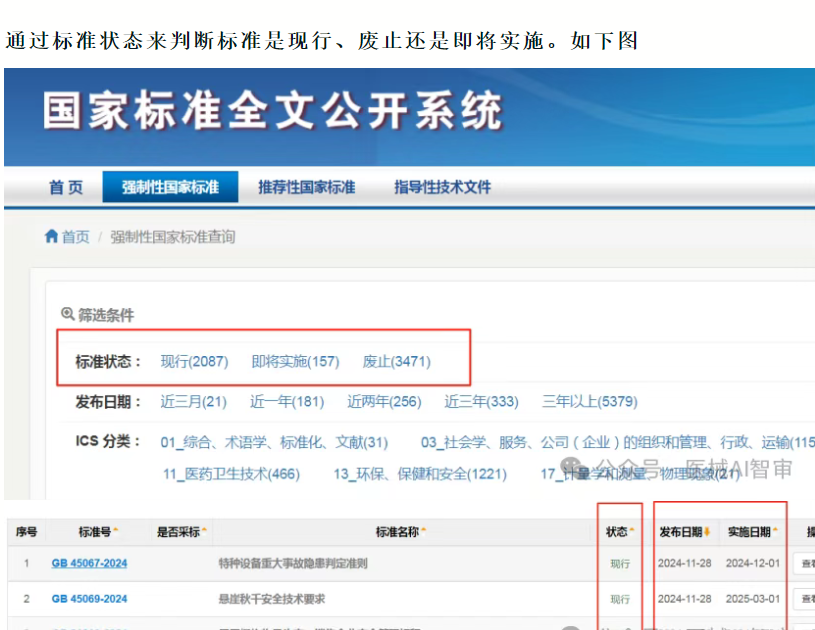Click the sort icon on 状态 column header

coord(633,530)
